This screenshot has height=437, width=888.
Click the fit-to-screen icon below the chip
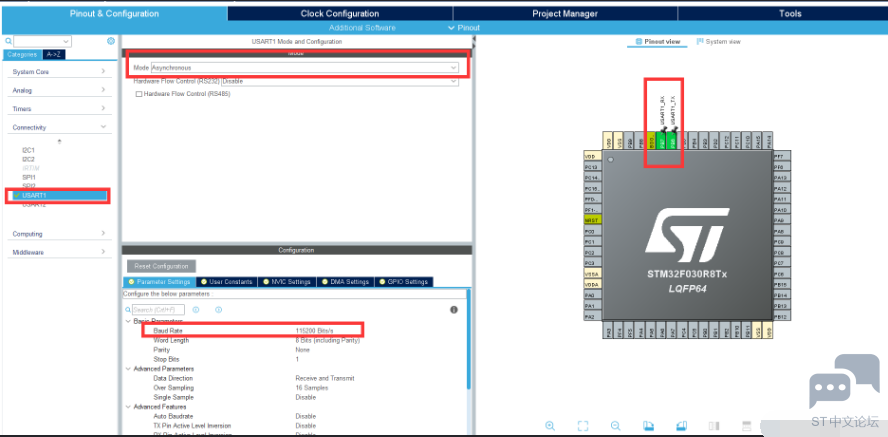(x=583, y=426)
